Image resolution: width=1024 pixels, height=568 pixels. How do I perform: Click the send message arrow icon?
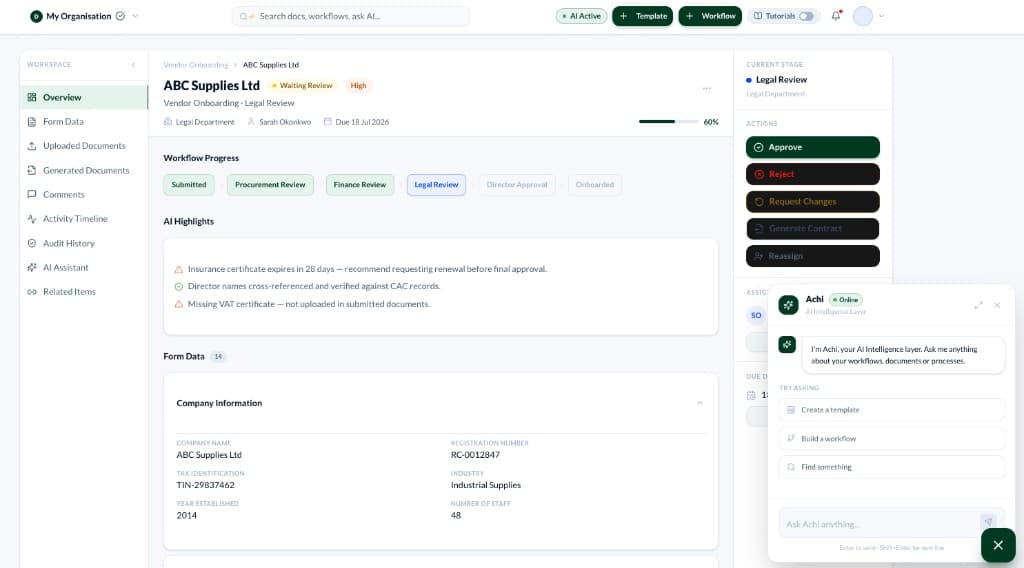(x=988, y=521)
